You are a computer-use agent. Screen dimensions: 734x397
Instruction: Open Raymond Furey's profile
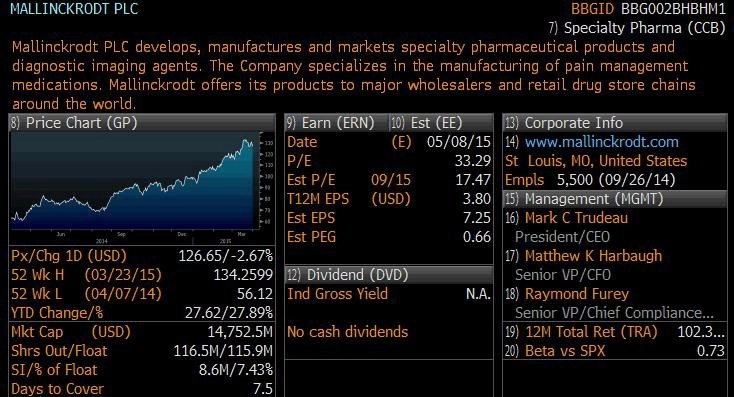(x=577, y=294)
